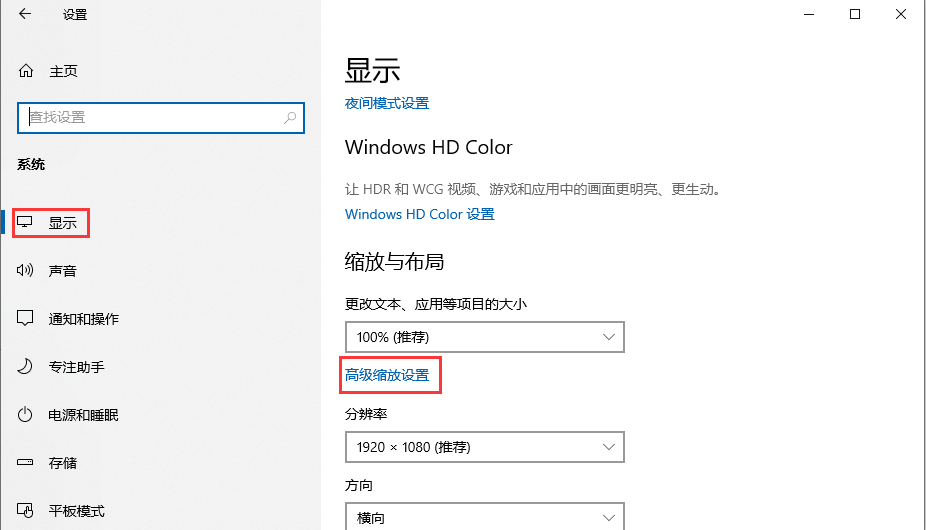Open the 夜间模式设置 link
The height and width of the screenshot is (530, 926).
click(x=387, y=103)
